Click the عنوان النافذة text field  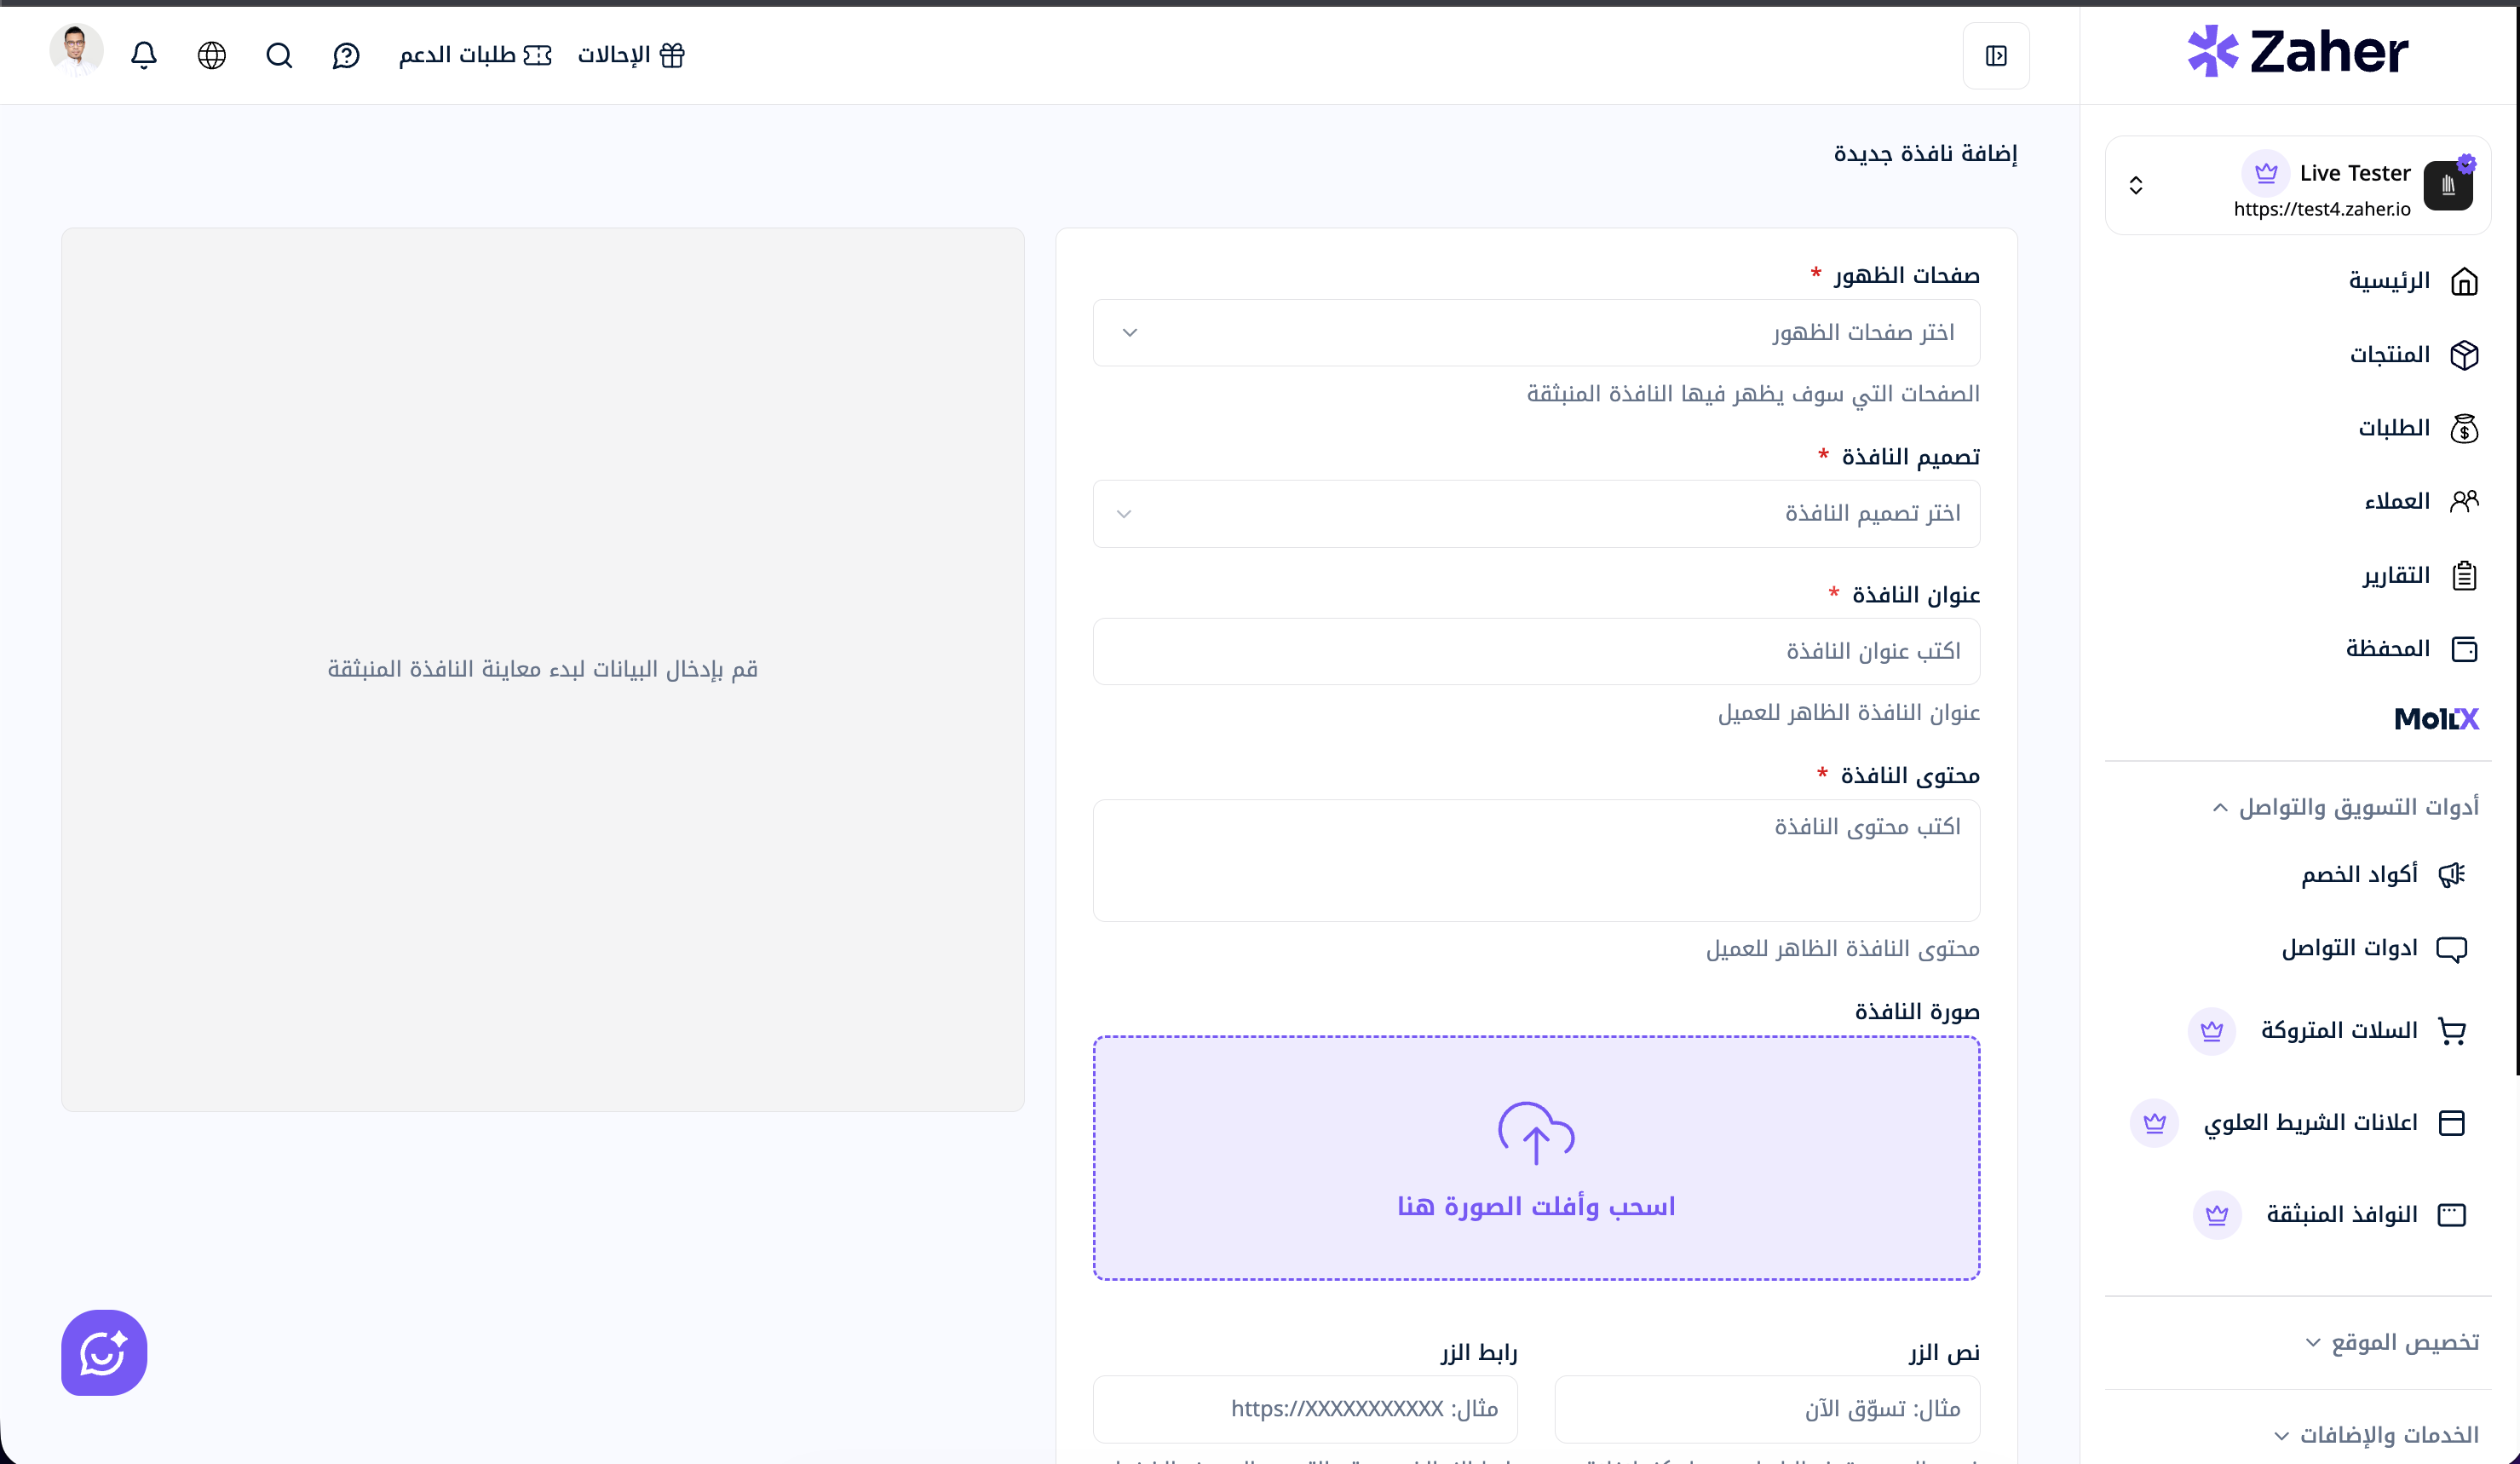(1536, 652)
